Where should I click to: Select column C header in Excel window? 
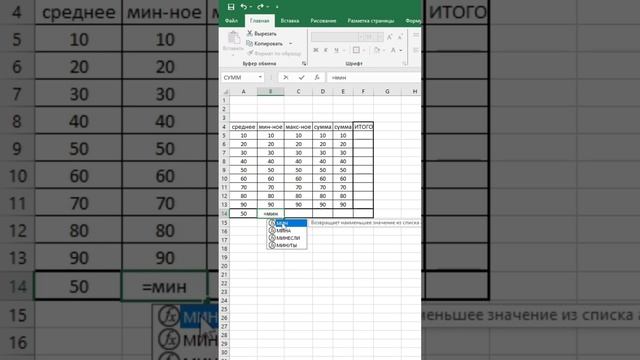pos(298,91)
